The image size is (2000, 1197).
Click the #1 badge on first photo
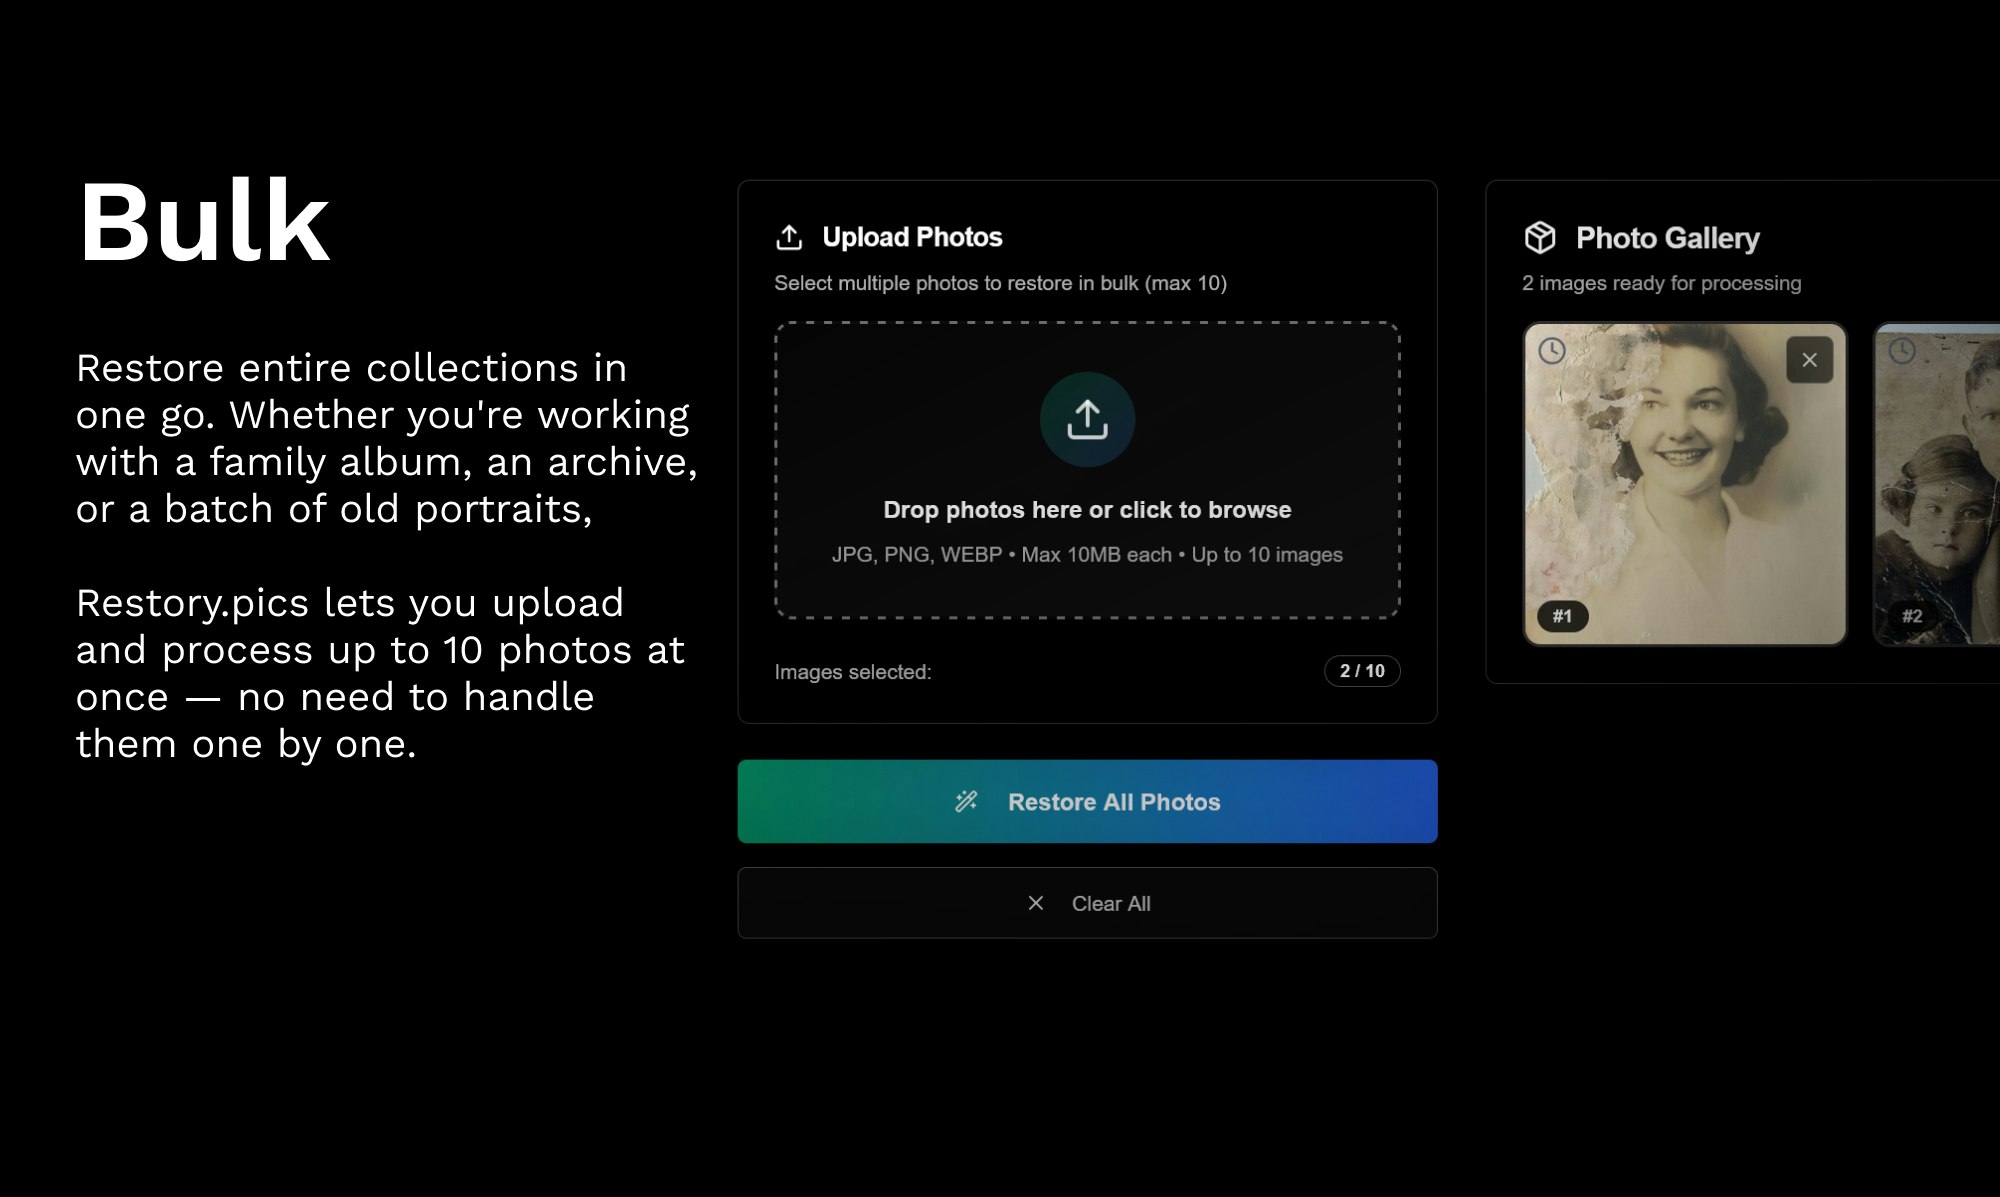pos(1562,616)
